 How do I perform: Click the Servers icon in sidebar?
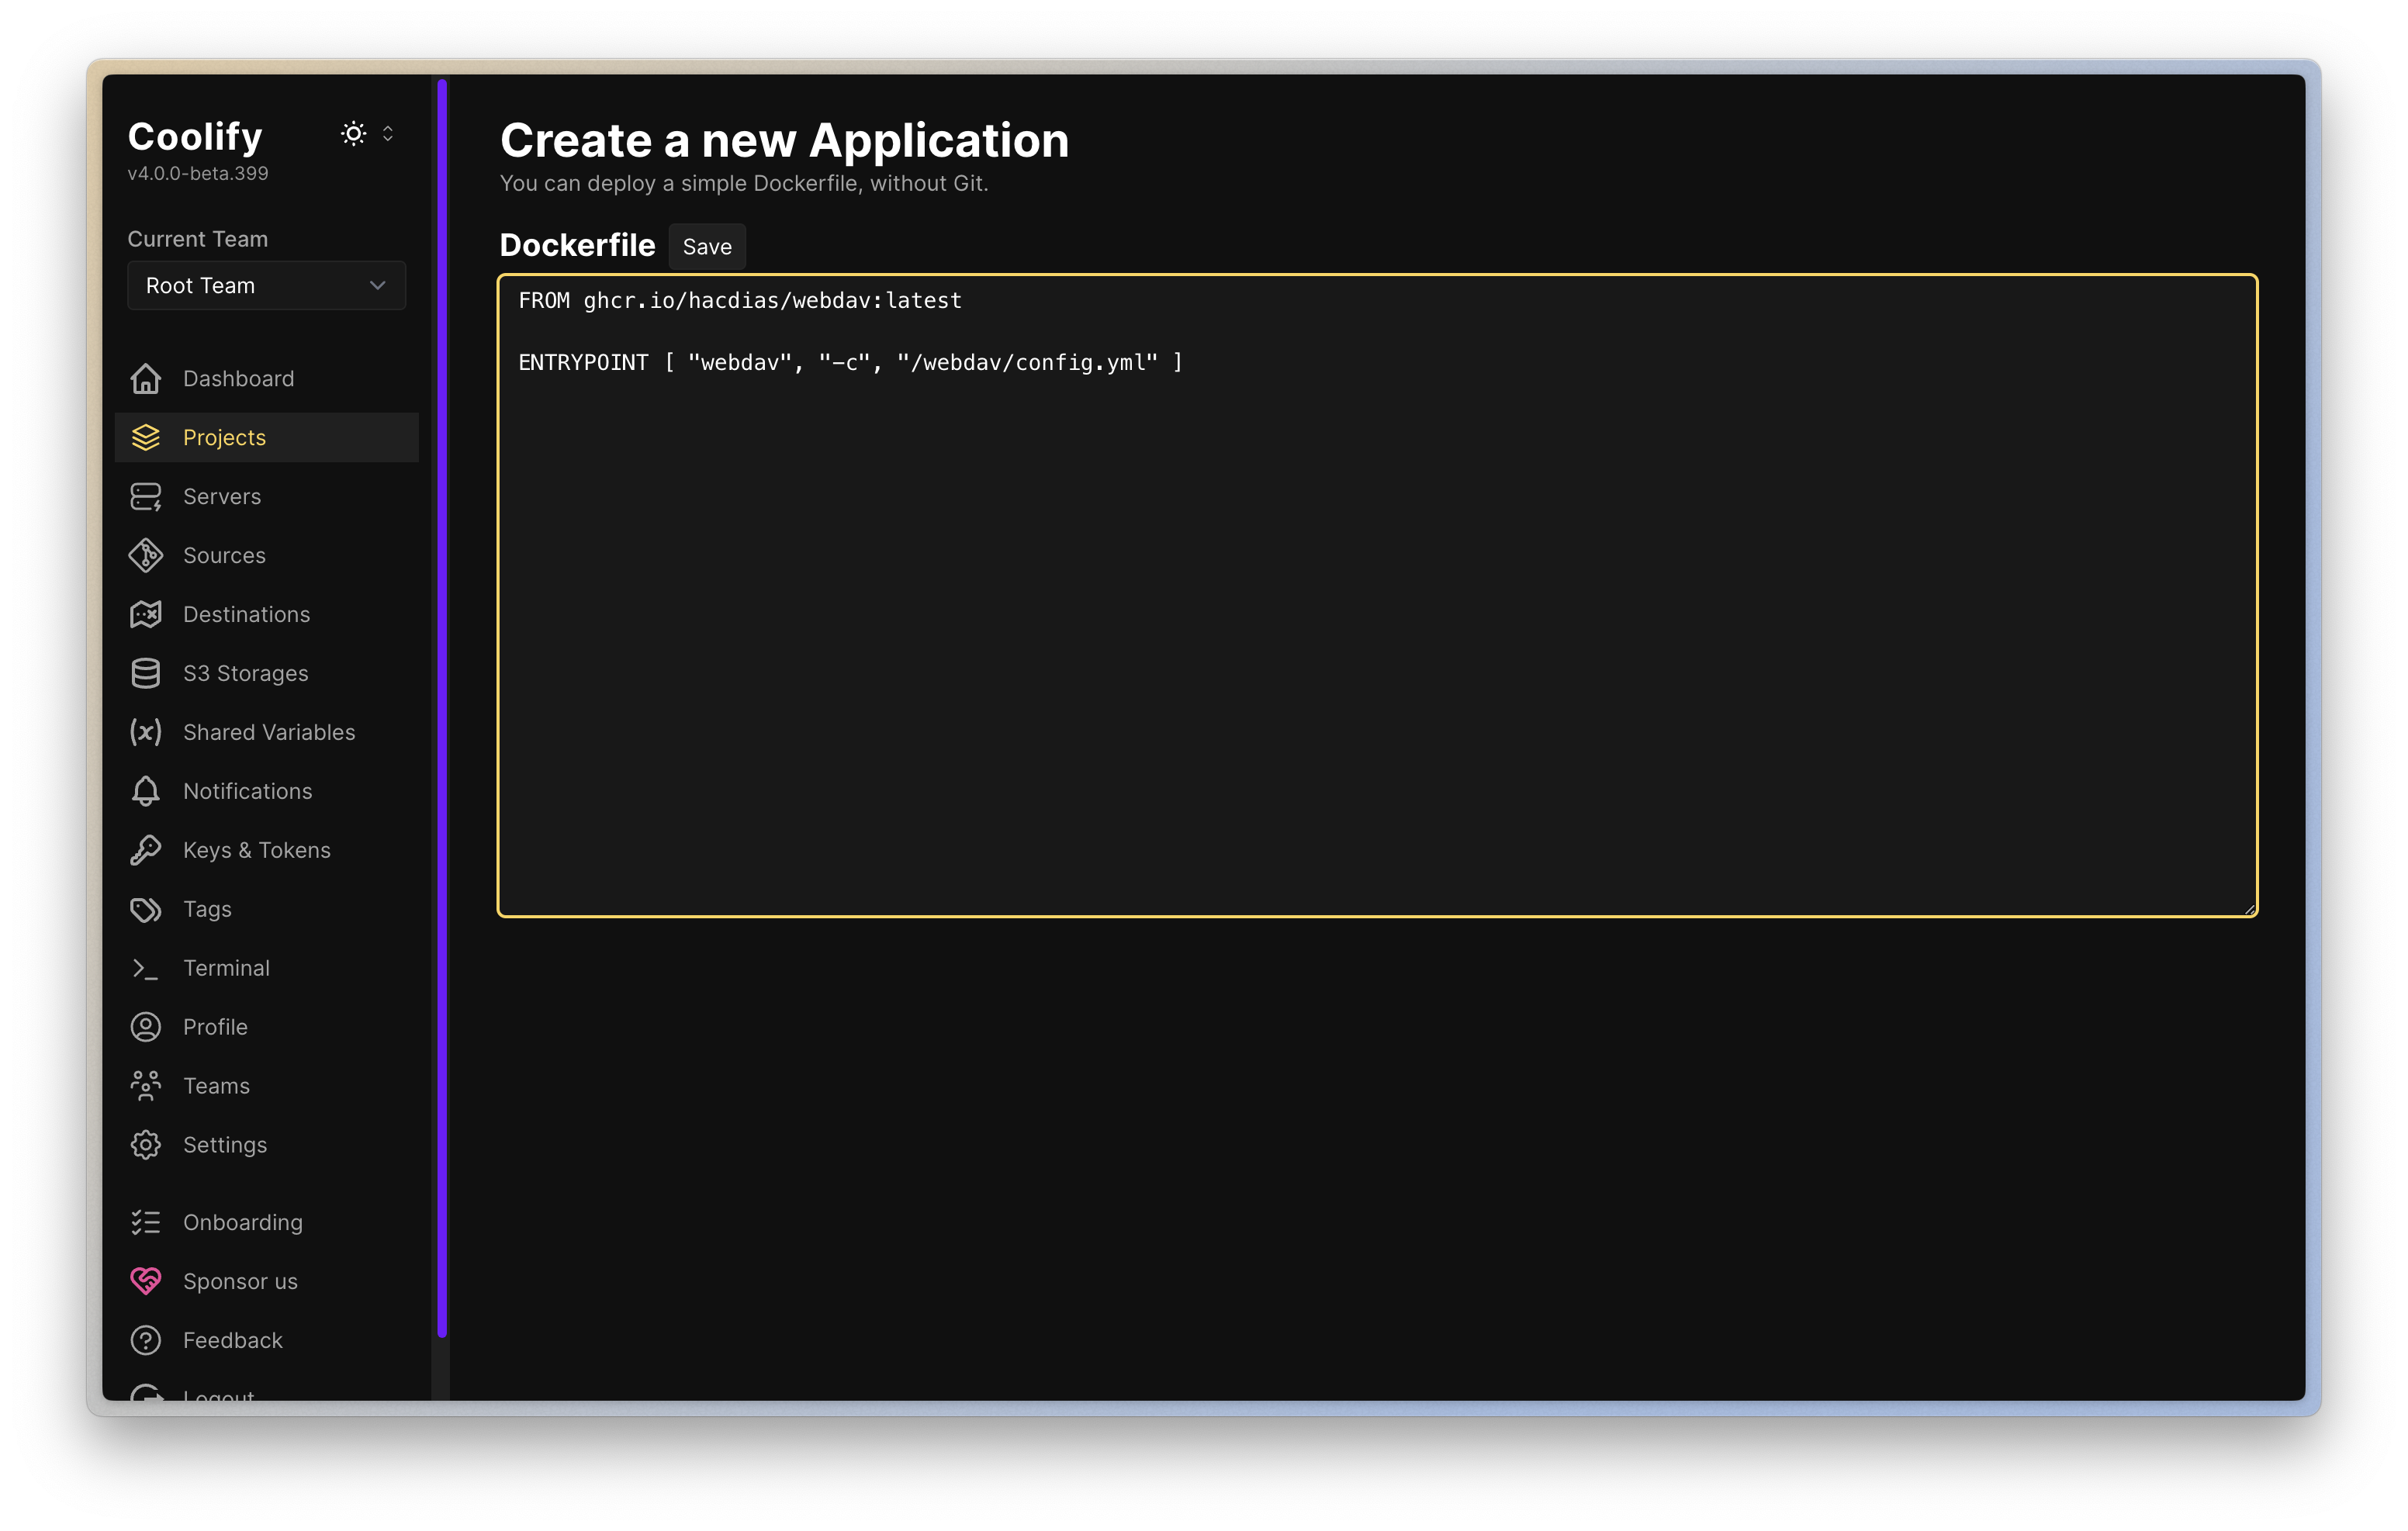[x=146, y=496]
